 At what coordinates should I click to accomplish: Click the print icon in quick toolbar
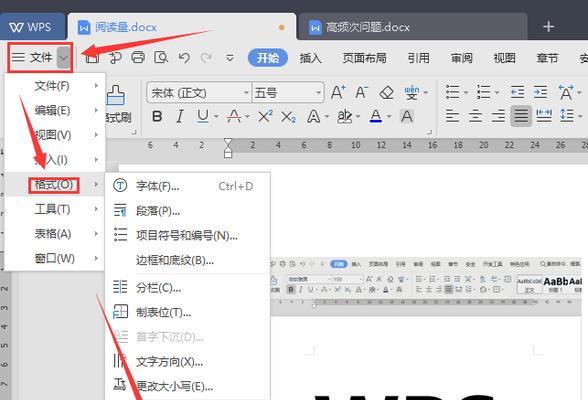[138, 58]
